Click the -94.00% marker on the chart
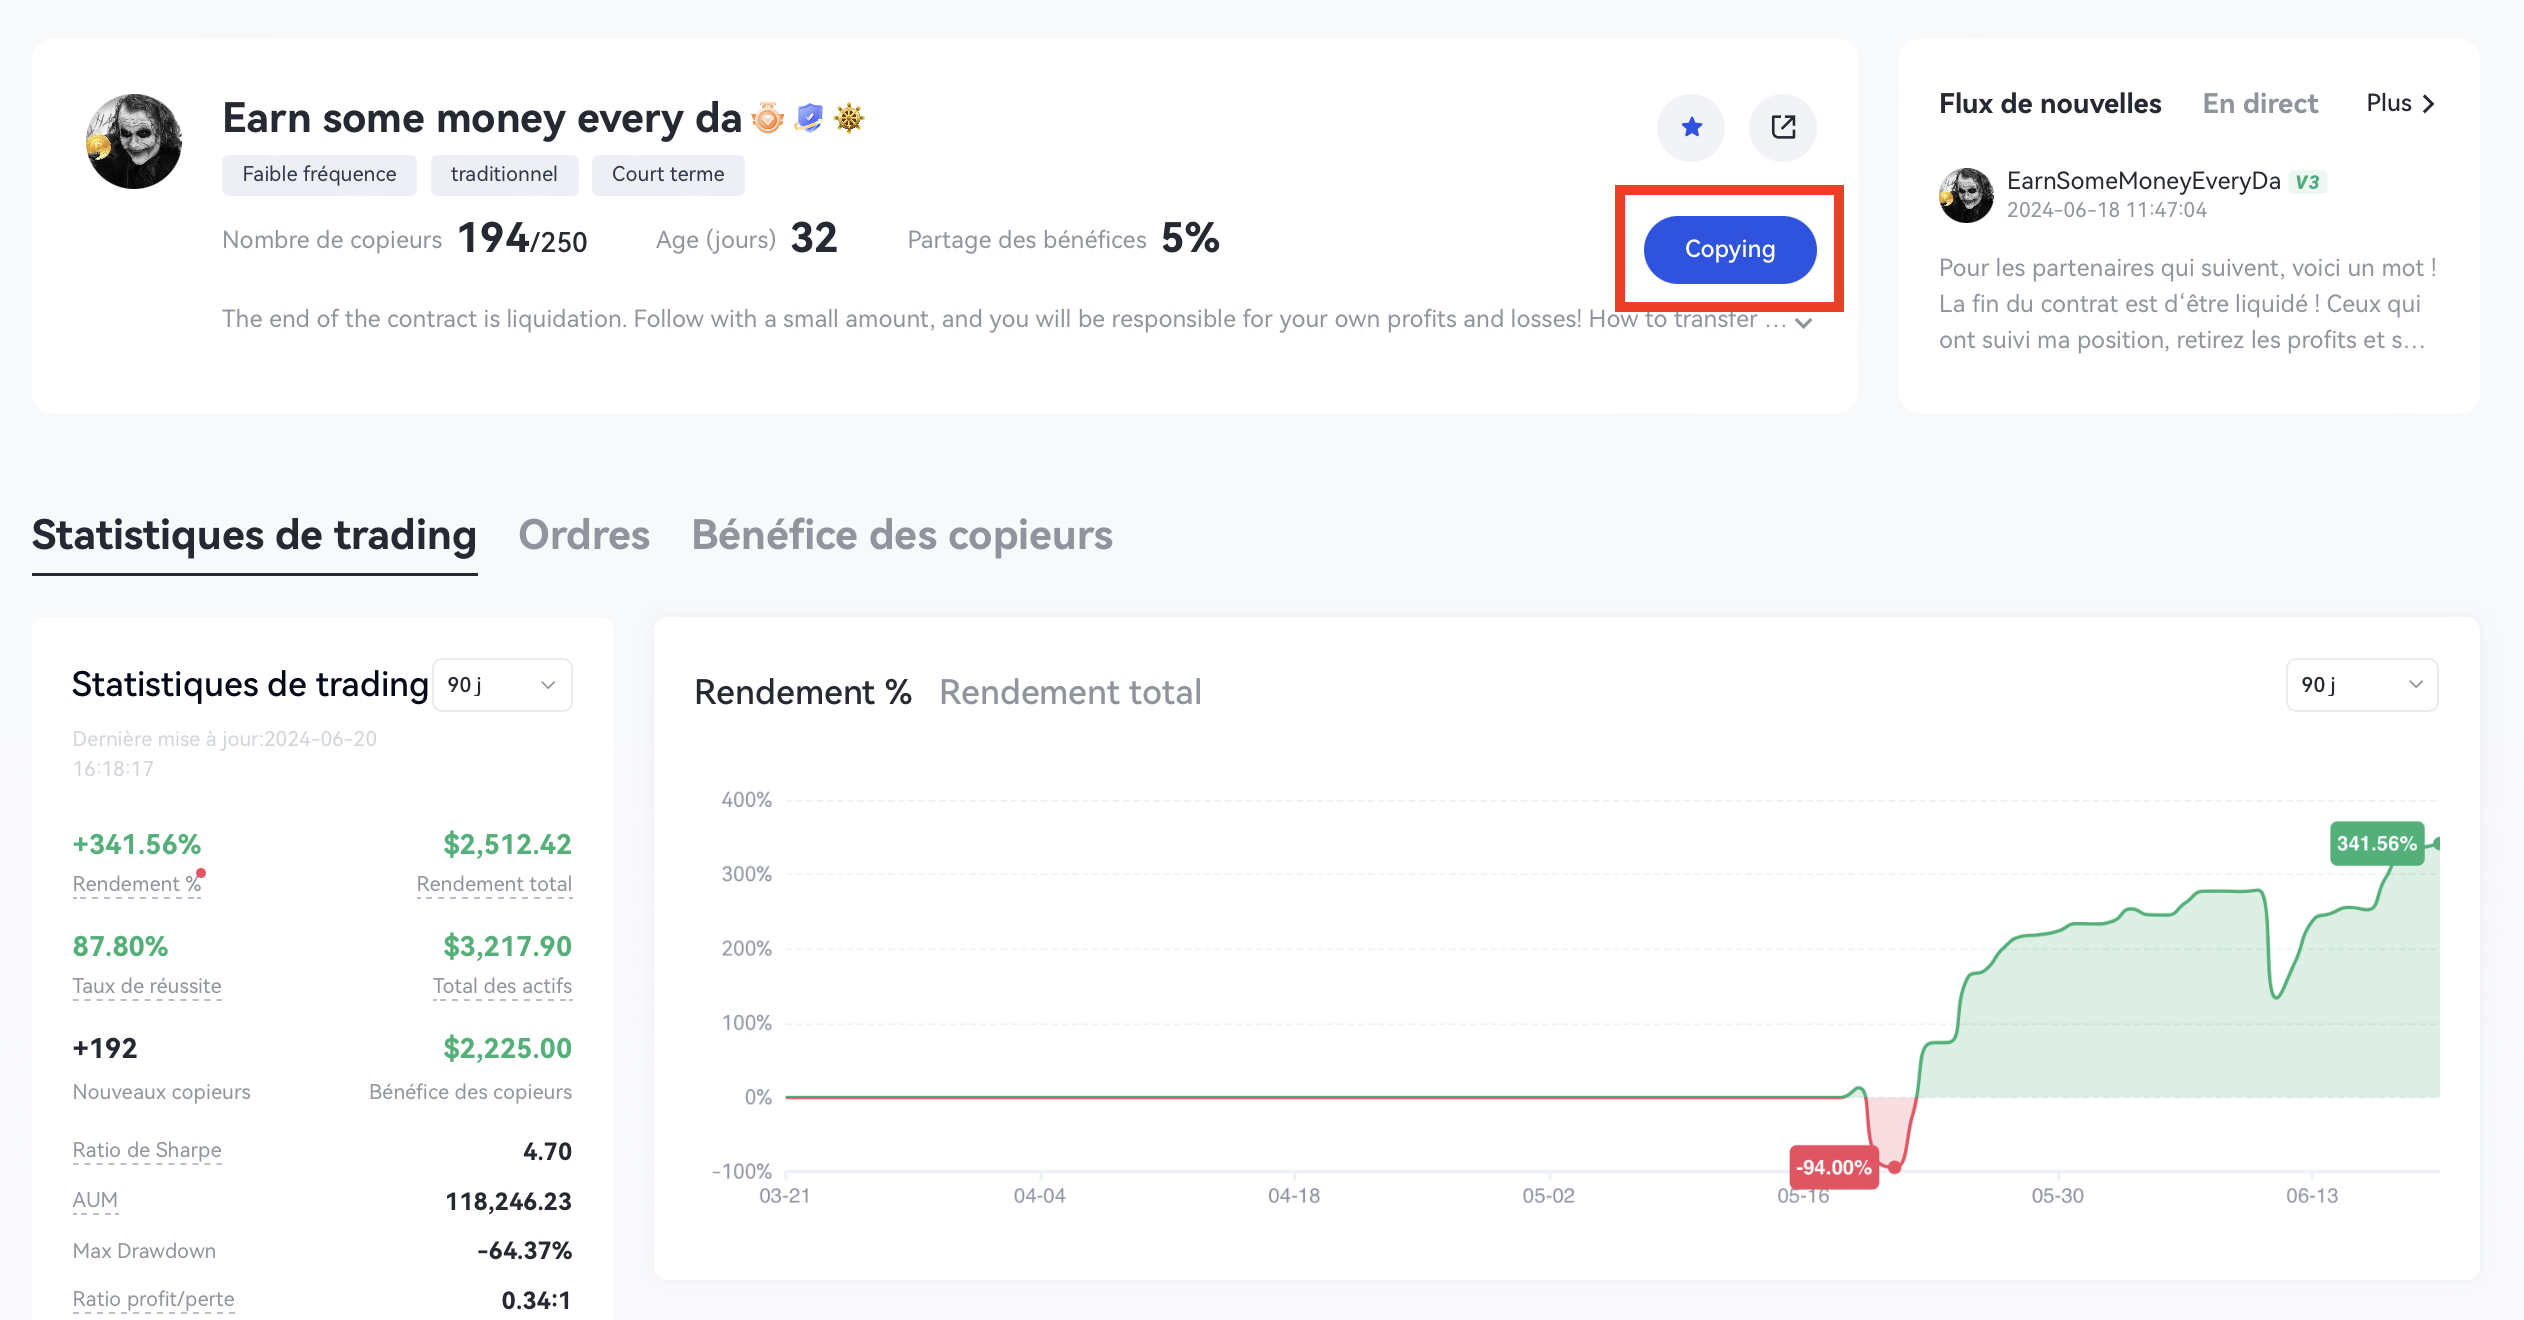 (x=1833, y=1167)
